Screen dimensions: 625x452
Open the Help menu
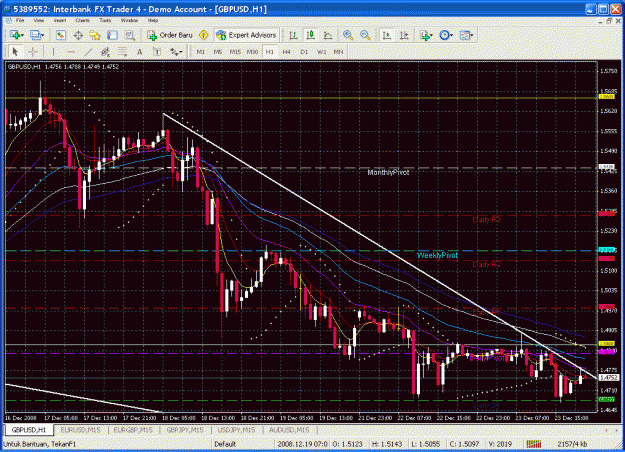(153, 20)
